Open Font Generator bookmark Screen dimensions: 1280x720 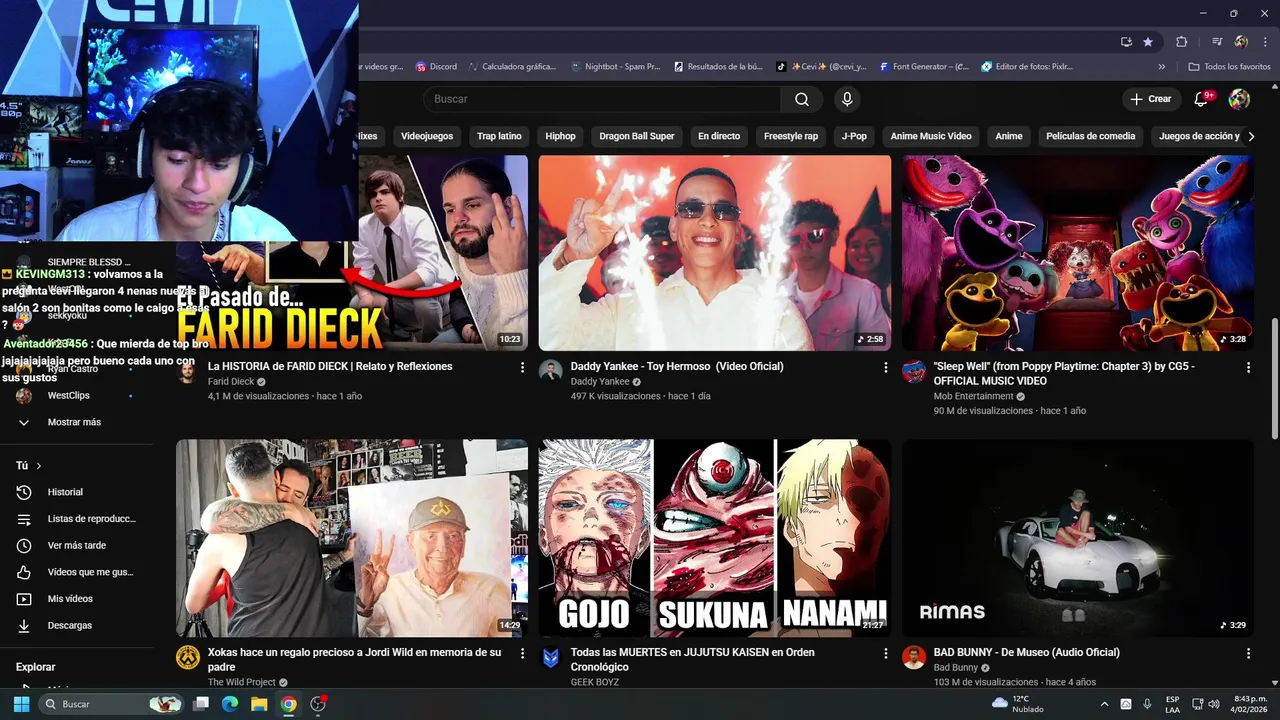point(925,67)
